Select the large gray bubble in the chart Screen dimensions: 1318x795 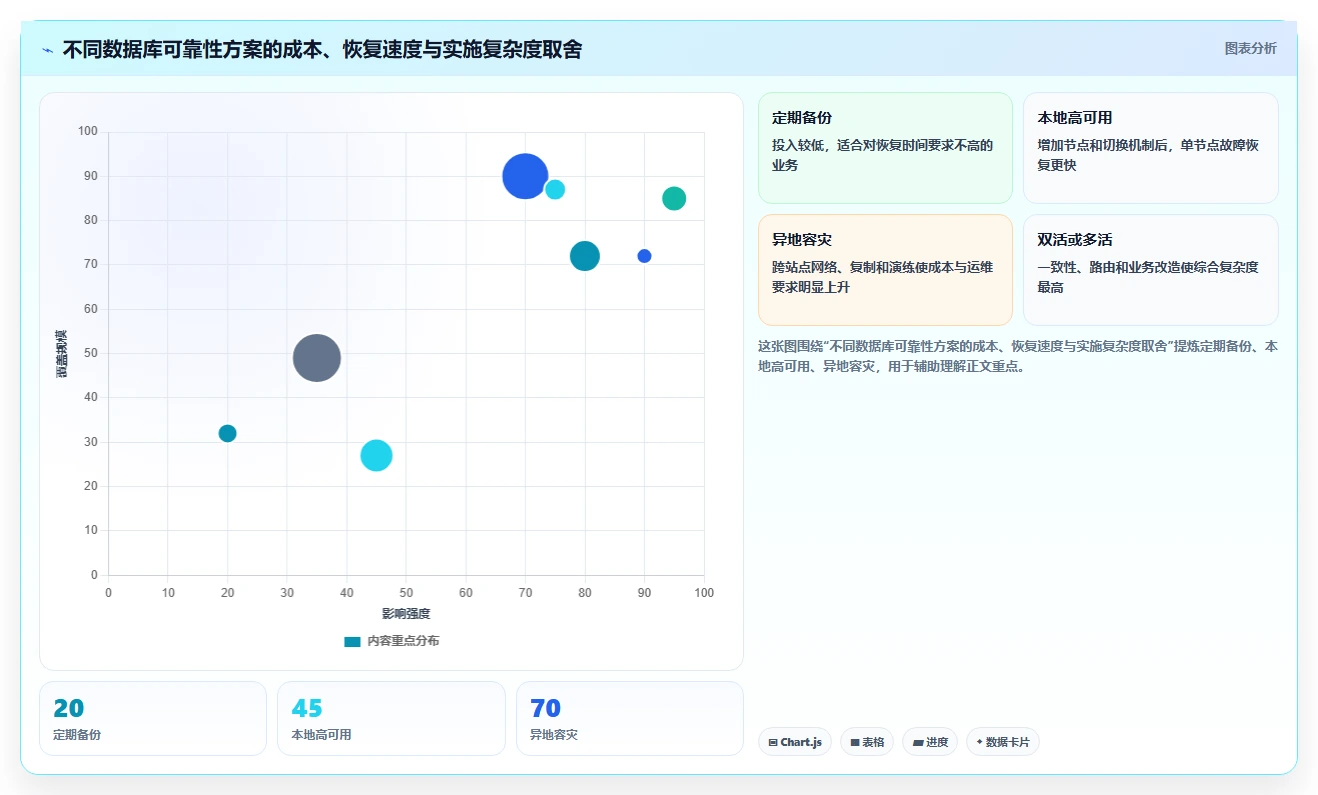(x=317, y=358)
